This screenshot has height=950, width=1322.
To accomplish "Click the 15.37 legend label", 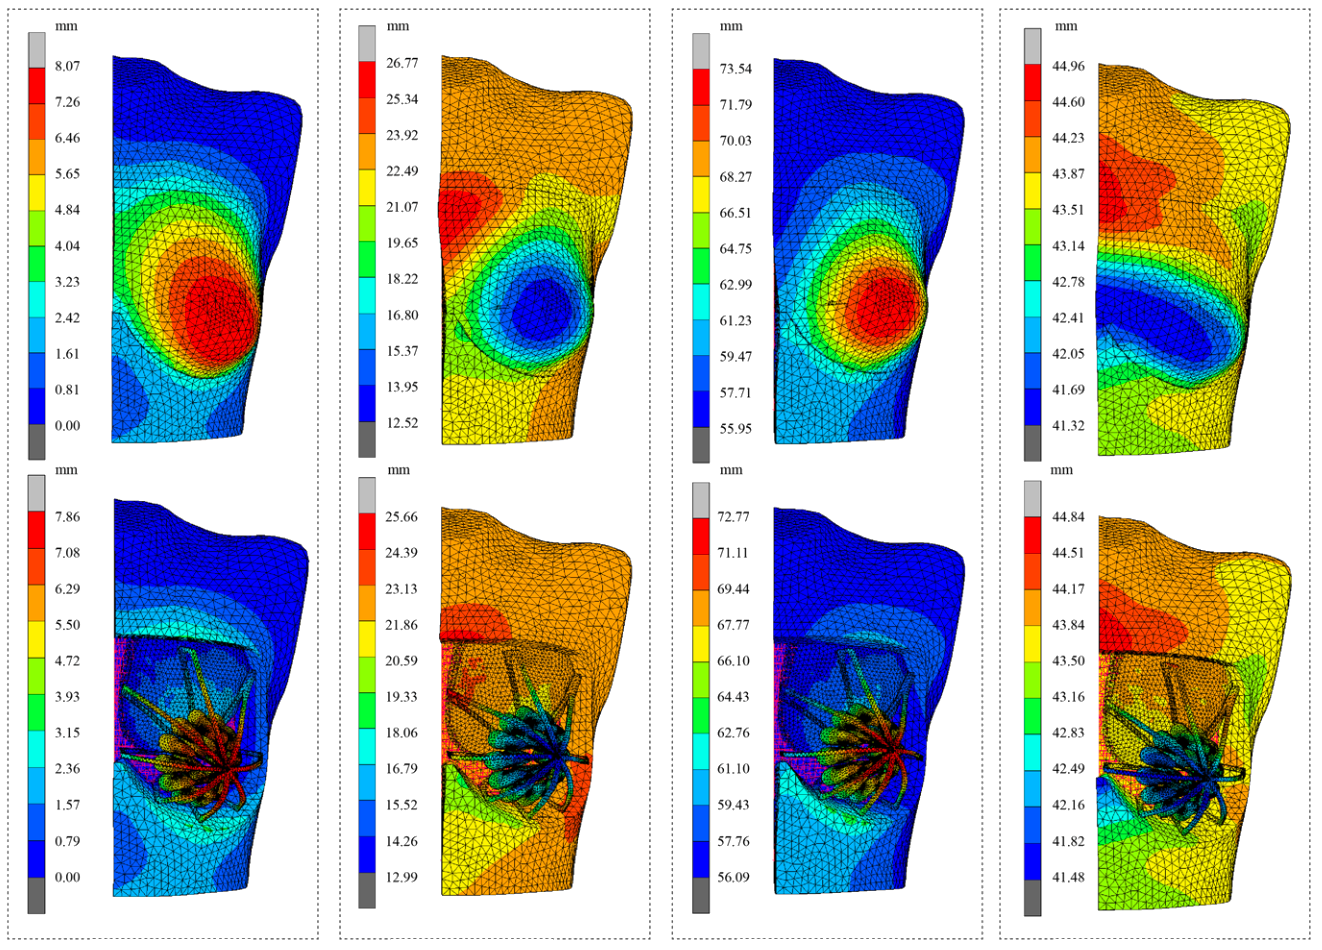I will [x=402, y=351].
